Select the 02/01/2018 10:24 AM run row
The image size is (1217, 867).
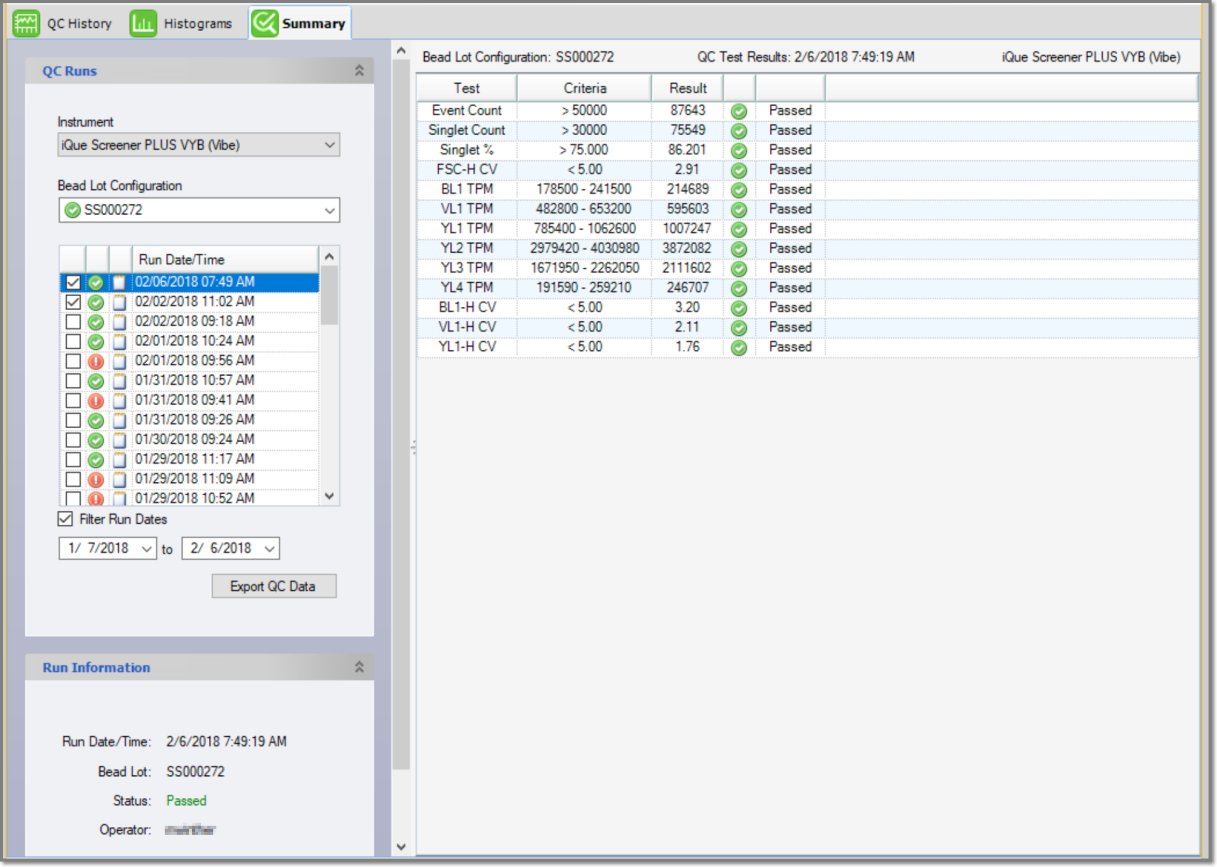190,342
